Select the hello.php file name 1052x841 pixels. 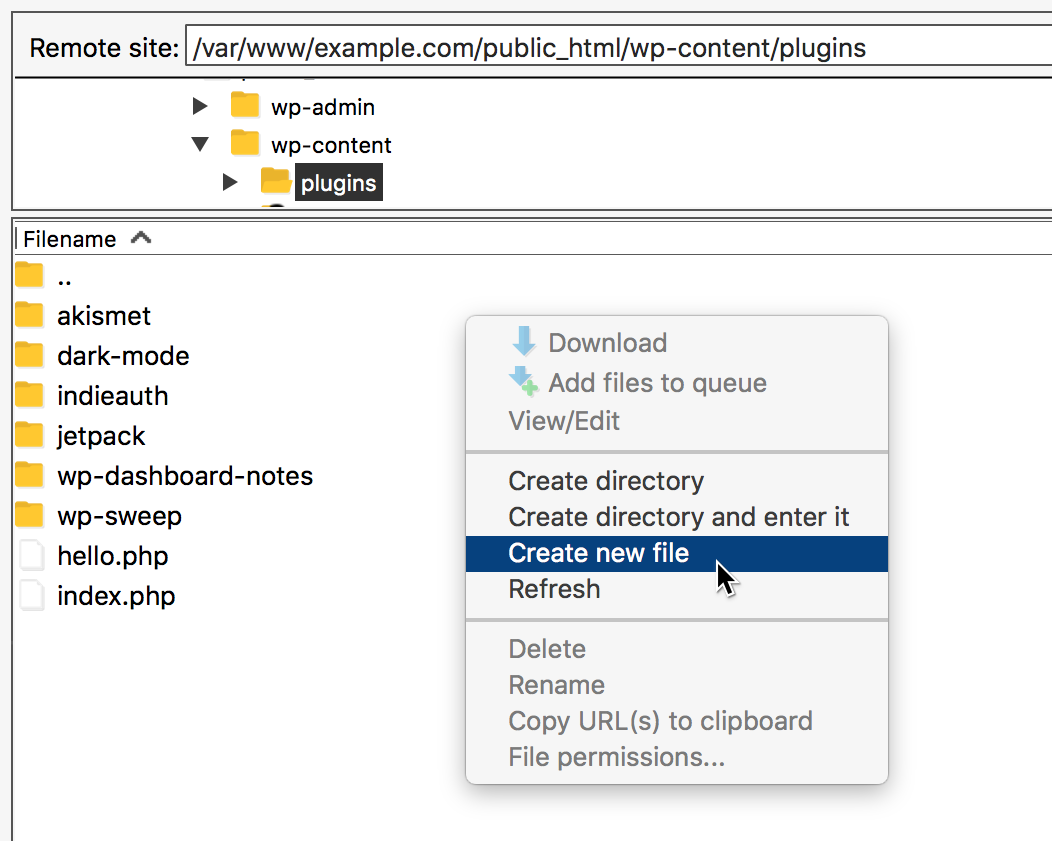[x=113, y=556]
